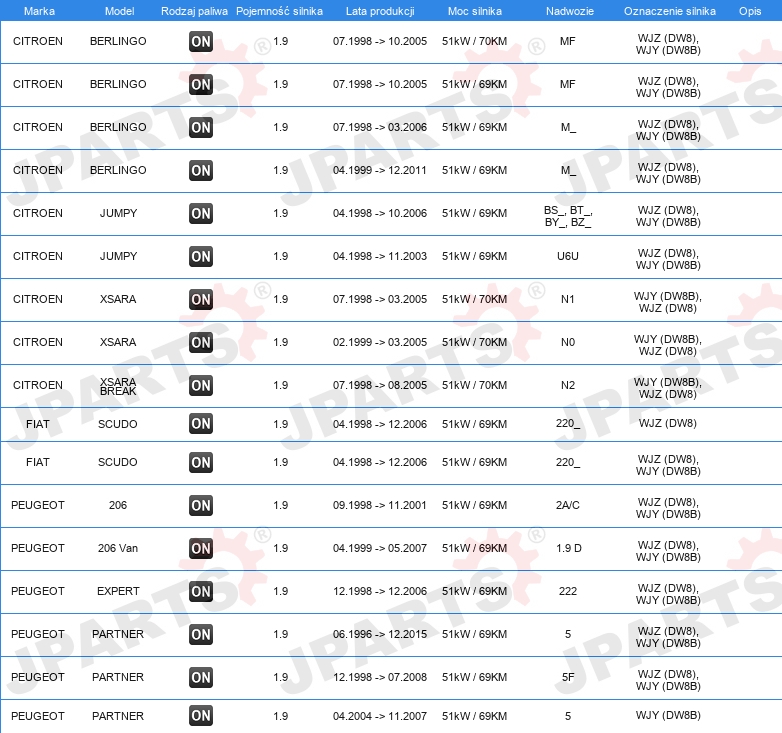The image size is (782, 733).
Task: Click the ON icon in the 206 Van row
Action: [x=201, y=548]
